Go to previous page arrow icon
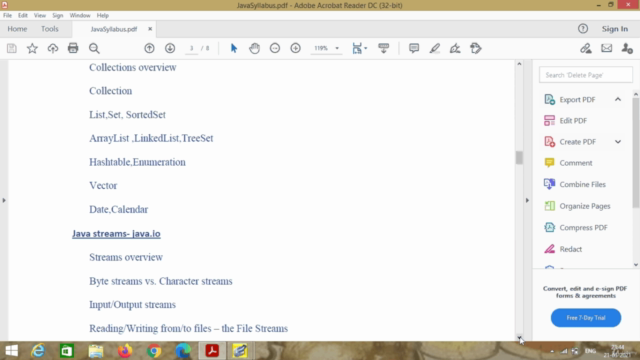Screen dimensions: 640x360 pyautogui.click(x=149, y=48)
